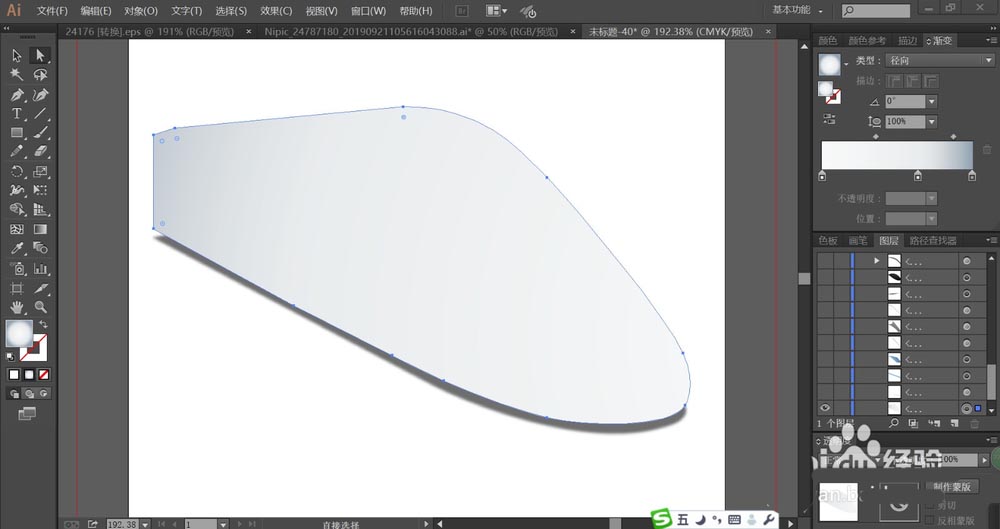Click the search field in top bar
Viewport: 1000px width, 529px height.
(x=876, y=11)
